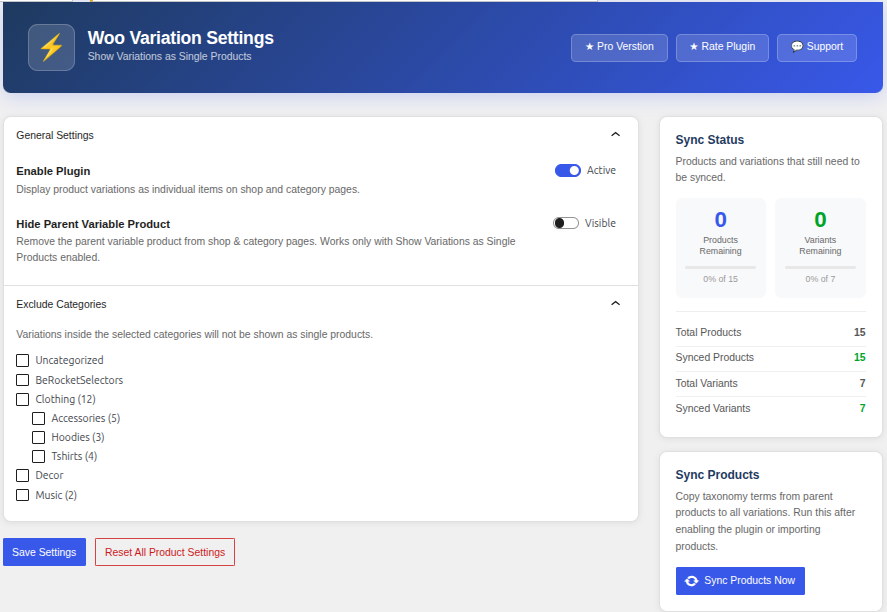Toggle Hide Parent Variable Product visibility
This screenshot has width=887, height=612.
565,223
